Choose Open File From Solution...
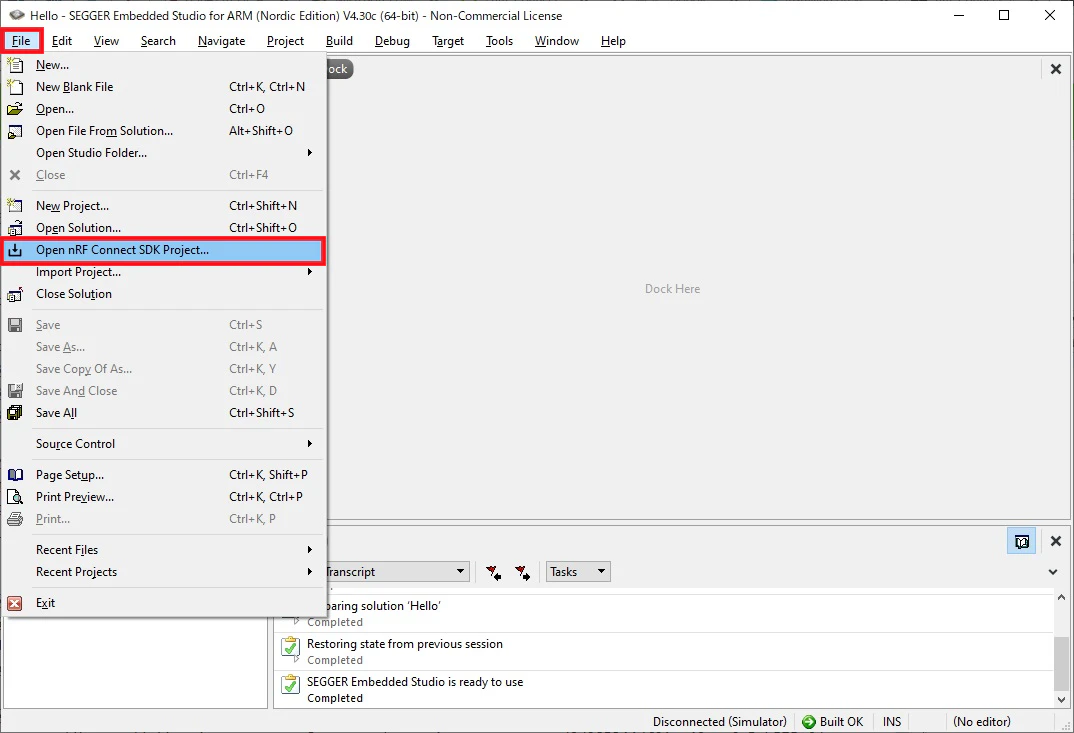The height and width of the screenshot is (733, 1074). coord(163,131)
